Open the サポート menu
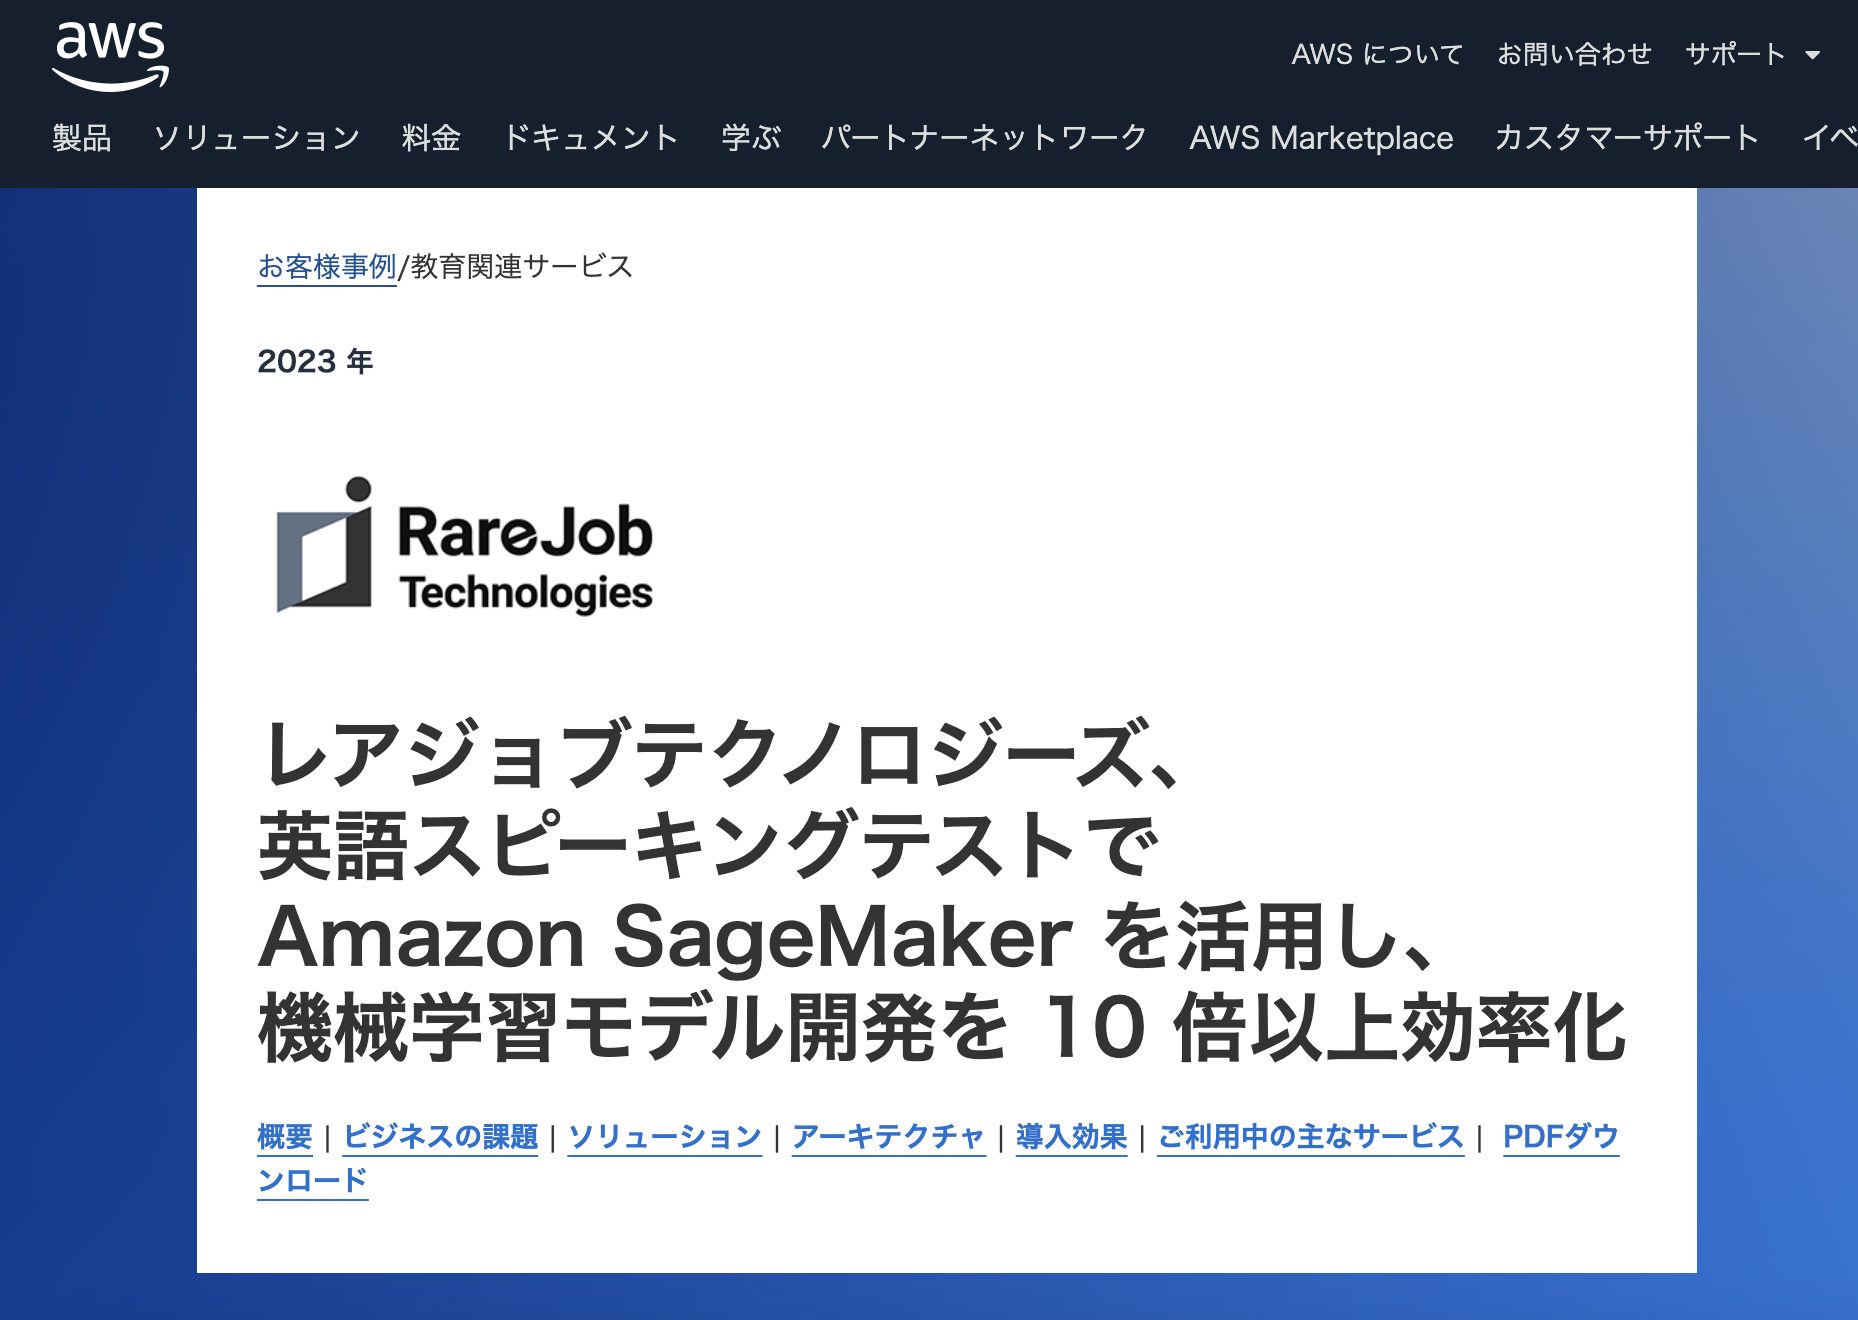Viewport: 1858px width, 1320px height. click(1735, 54)
